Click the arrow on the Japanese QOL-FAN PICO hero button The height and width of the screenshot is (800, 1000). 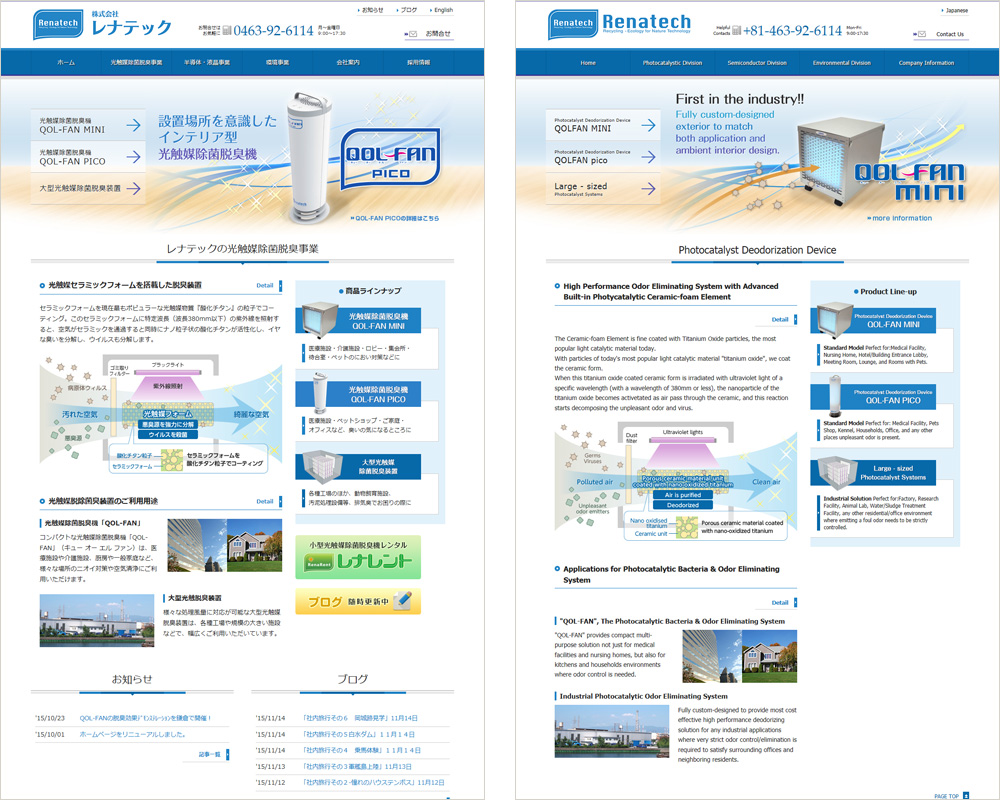pyautogui.click(x=133, y=157)
